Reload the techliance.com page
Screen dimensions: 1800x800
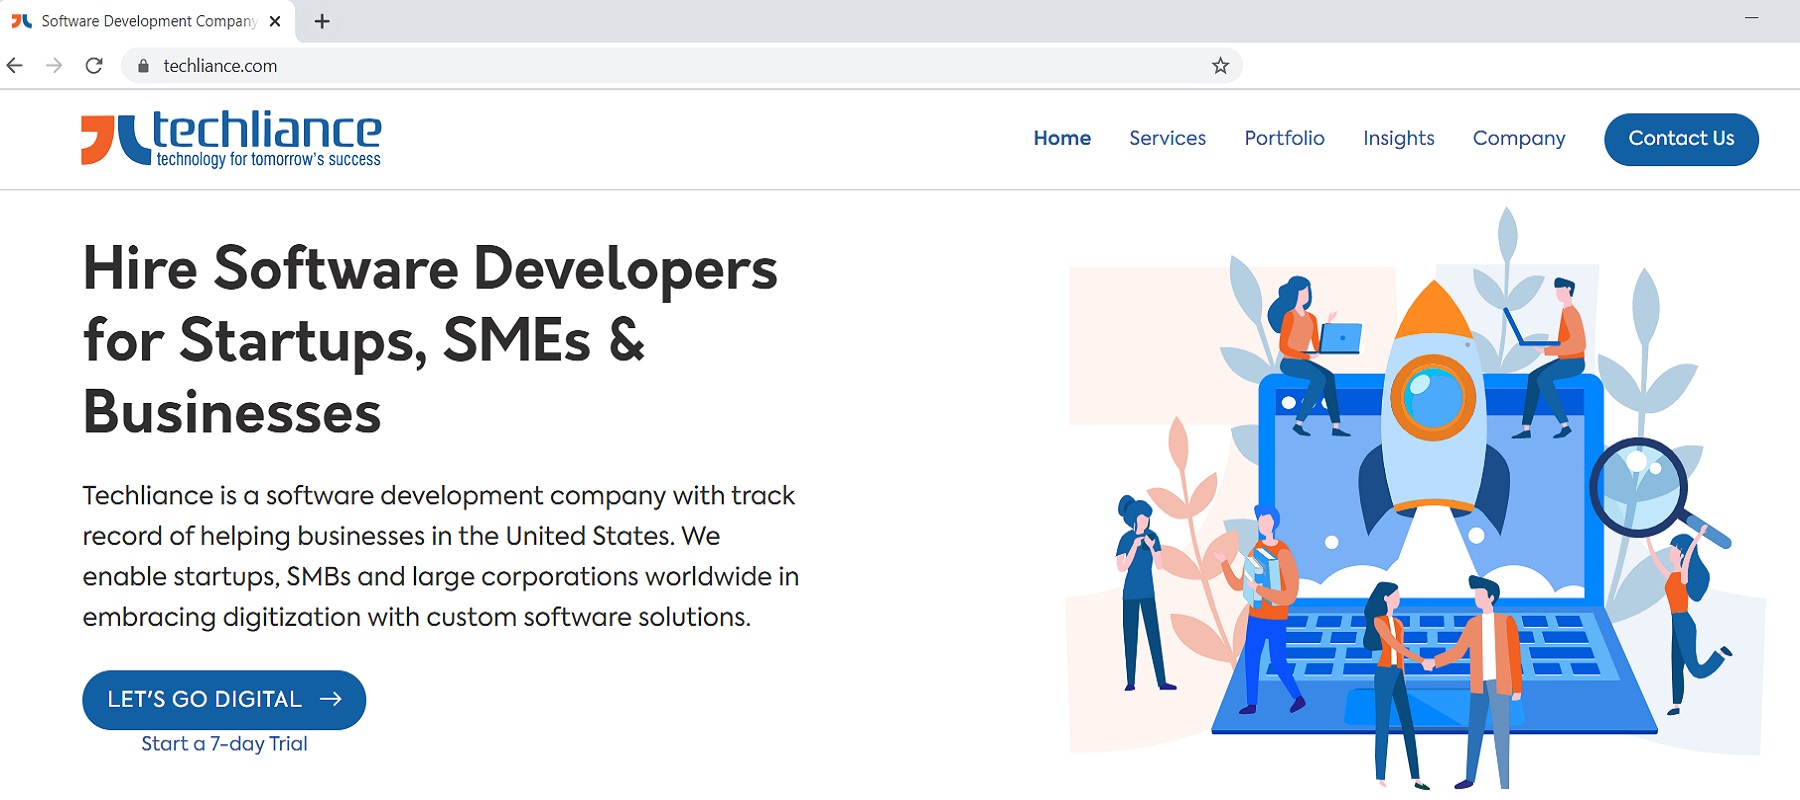point(94,66)
